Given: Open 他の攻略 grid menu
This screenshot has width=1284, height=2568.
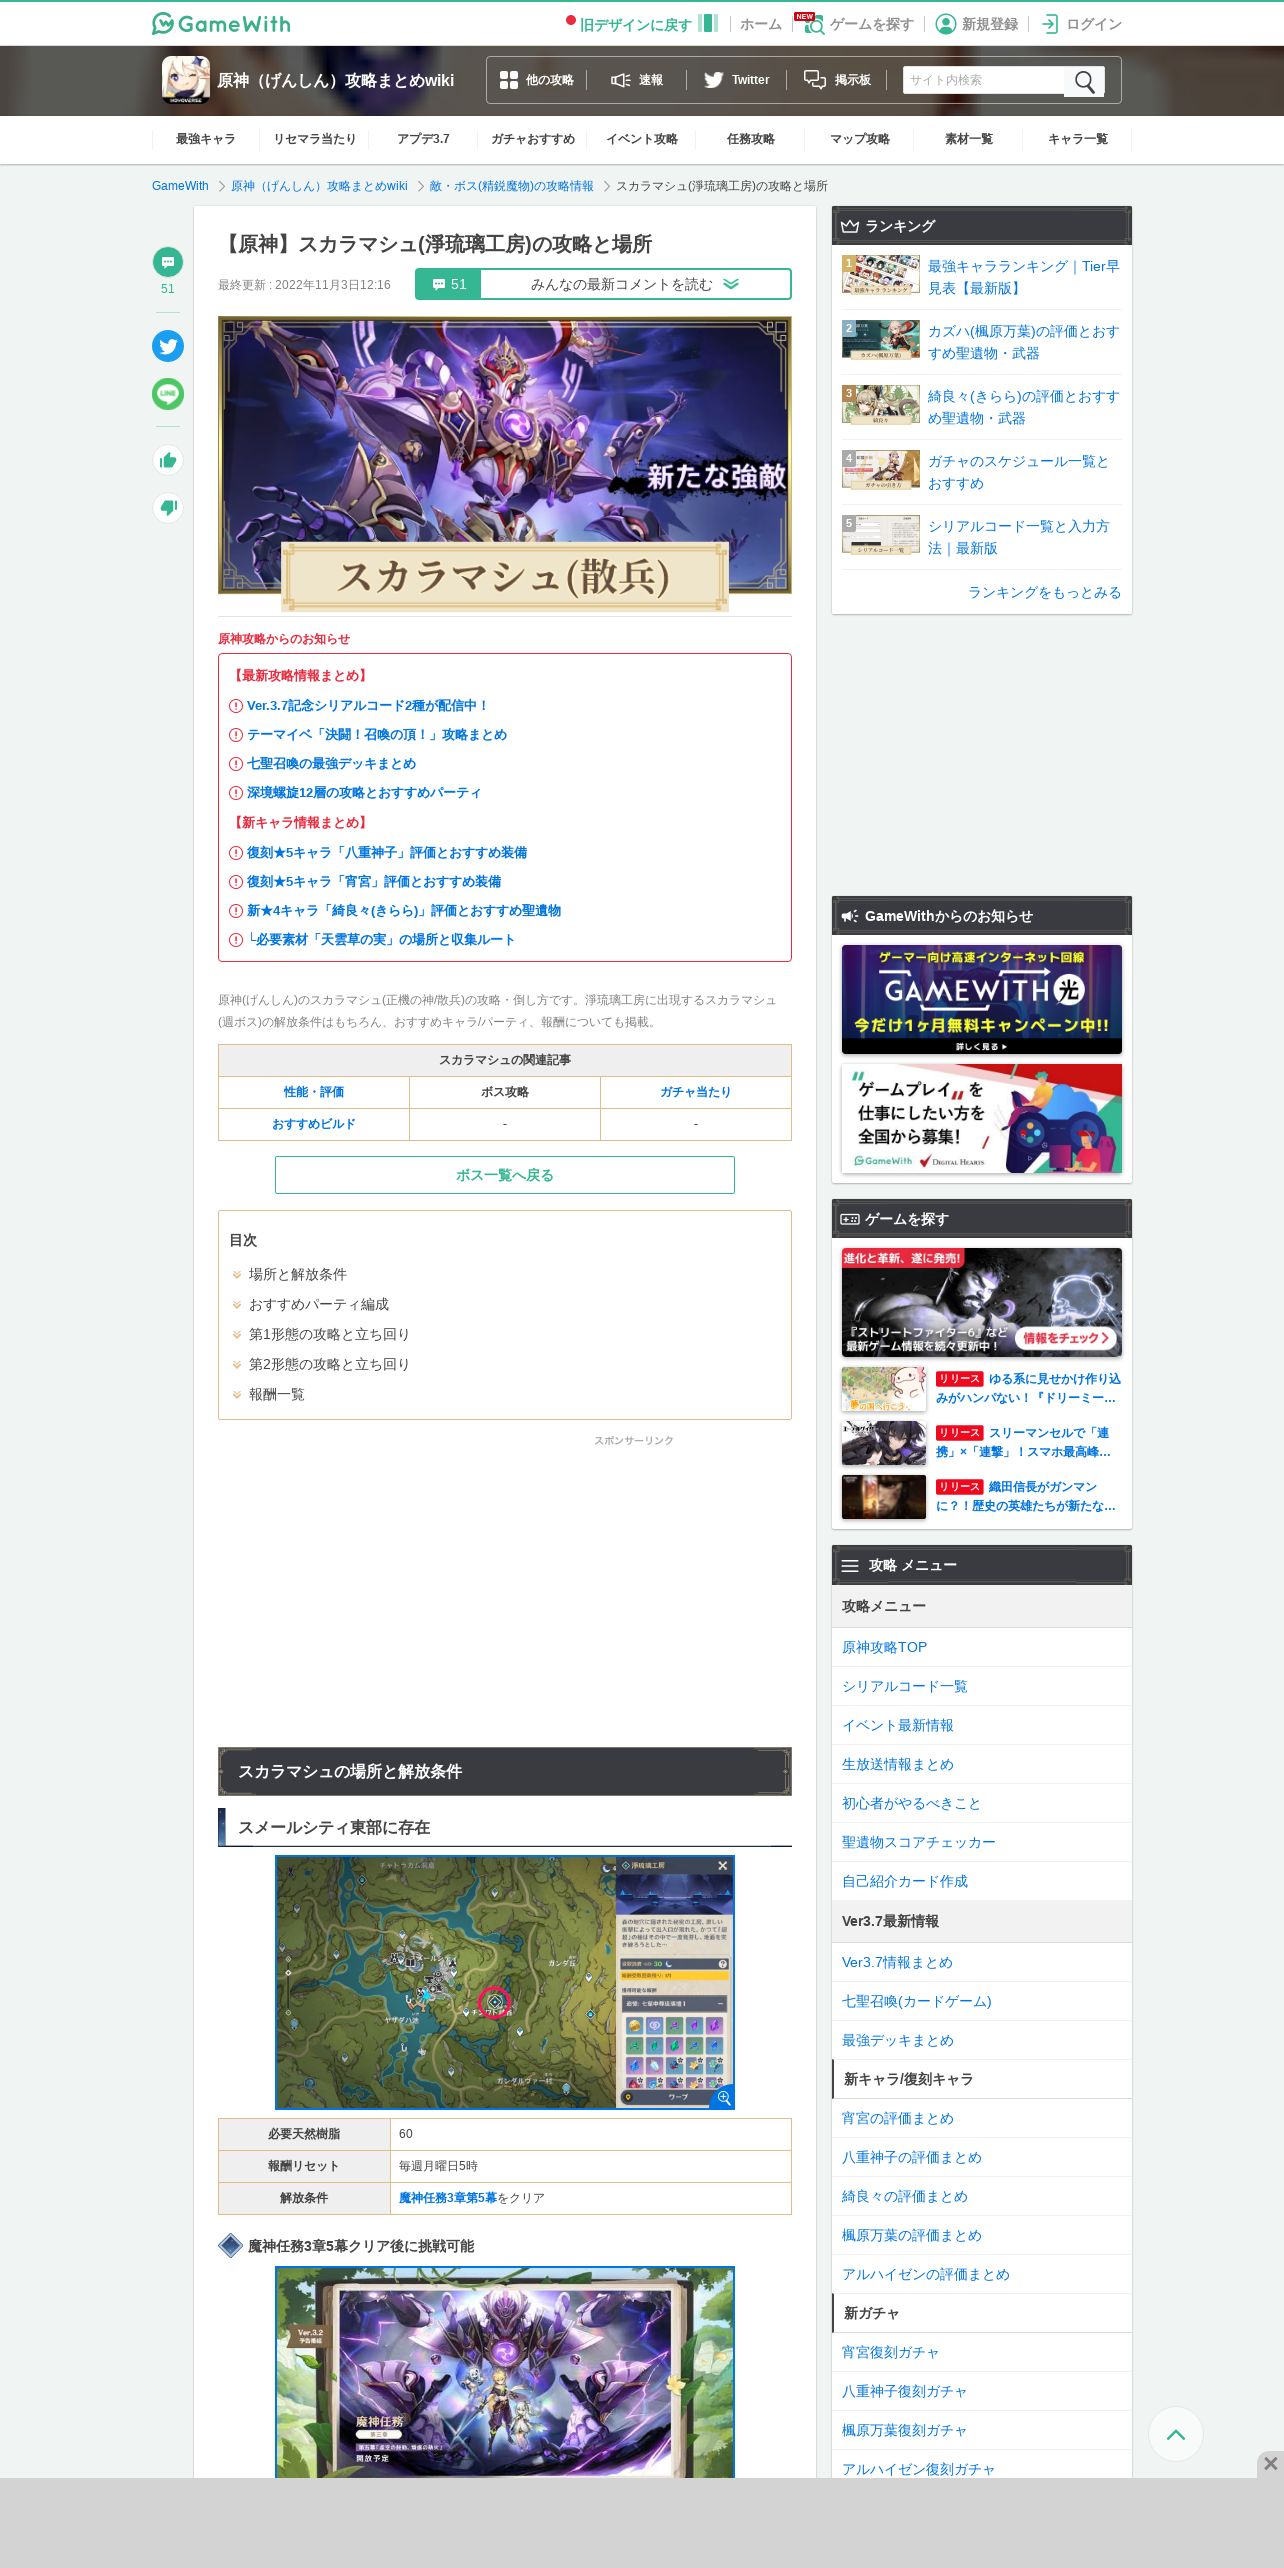Looking at the screenshot, I should pos(537,80).
